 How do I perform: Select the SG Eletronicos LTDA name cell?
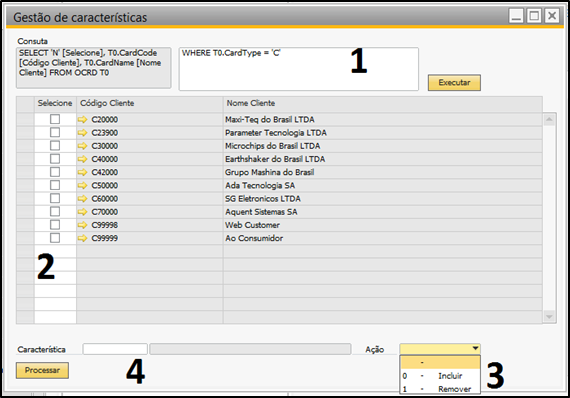(382, 198)
